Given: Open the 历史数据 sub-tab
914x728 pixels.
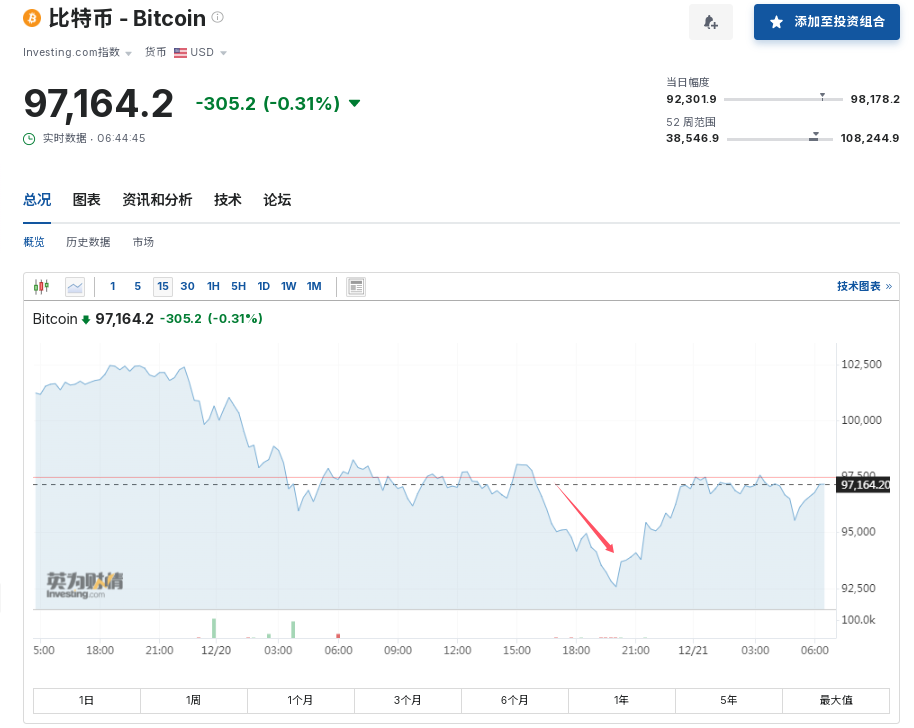Looking at the screenshot, I should (88, 242).
